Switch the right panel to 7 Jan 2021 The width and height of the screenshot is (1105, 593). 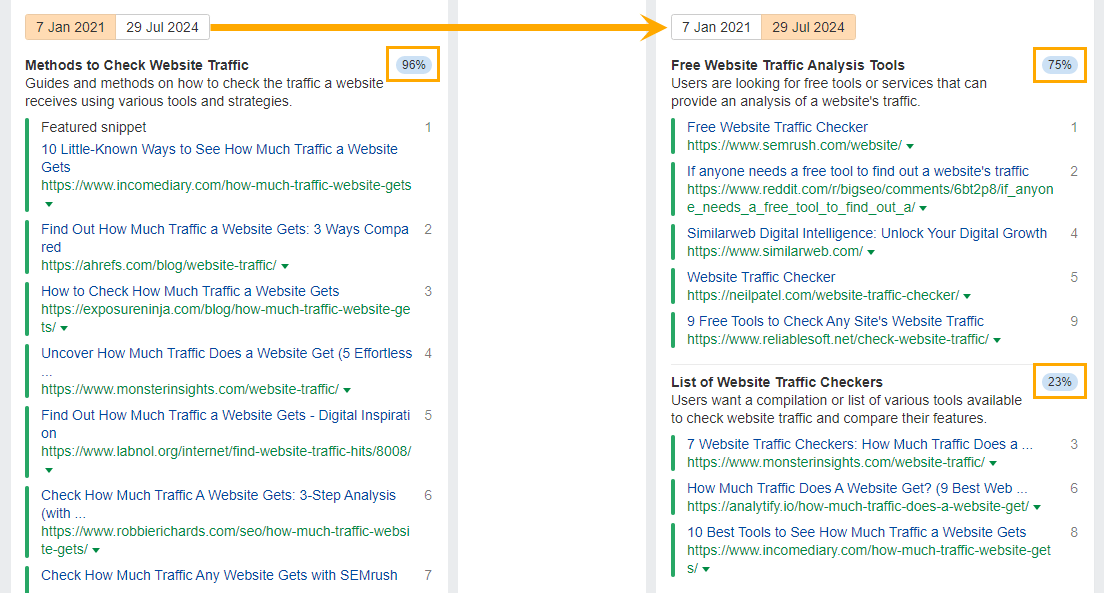(716, 27)
